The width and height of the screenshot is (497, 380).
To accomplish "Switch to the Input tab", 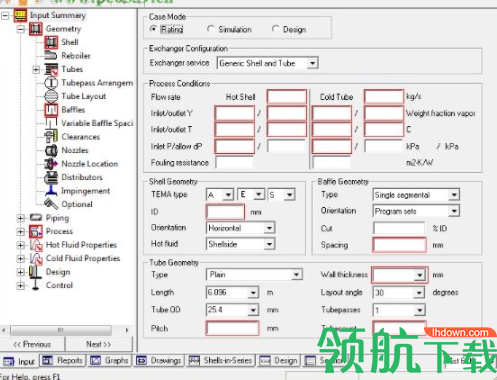I will [19, 361].
